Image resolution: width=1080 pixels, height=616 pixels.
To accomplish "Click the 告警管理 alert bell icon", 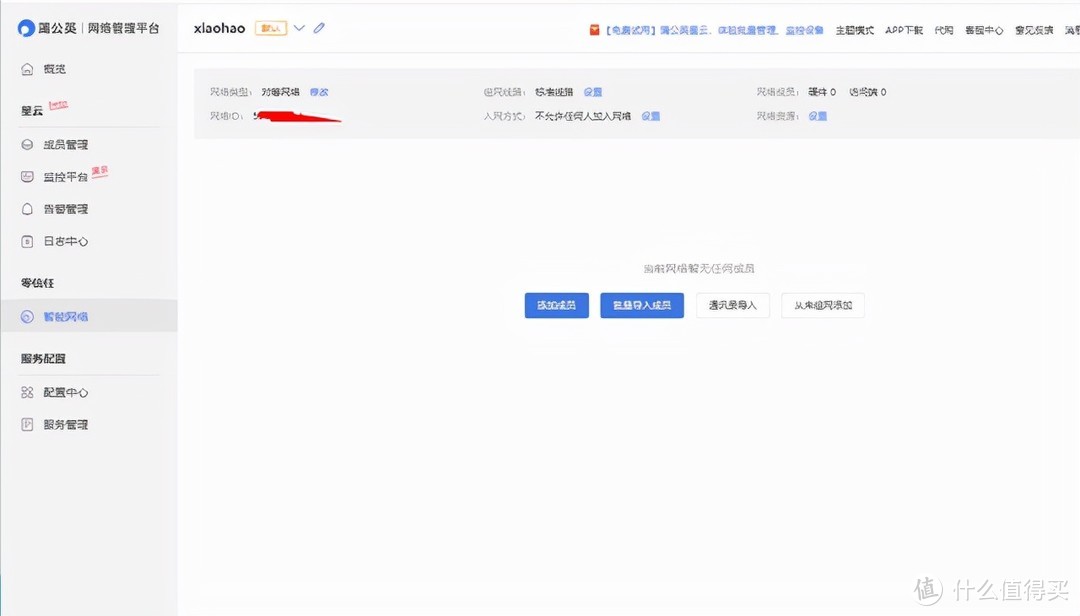I will [28, 208].
